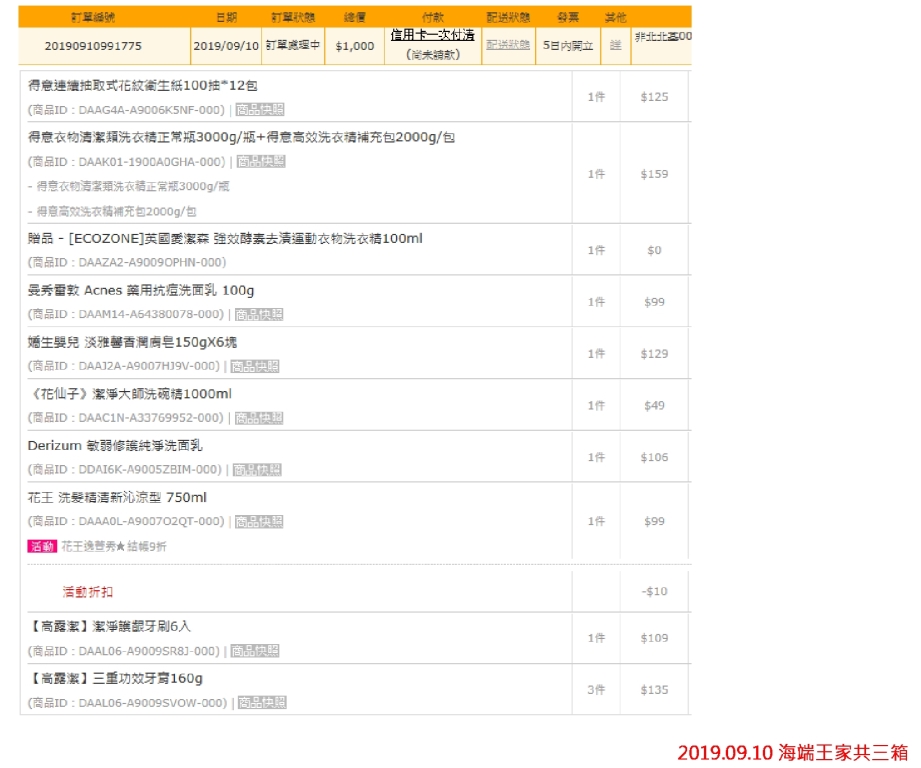921x768 pixels.
Task: Click the $0 price of the 贈品 item
Action: pyautogui.click(x=654, y=250)
